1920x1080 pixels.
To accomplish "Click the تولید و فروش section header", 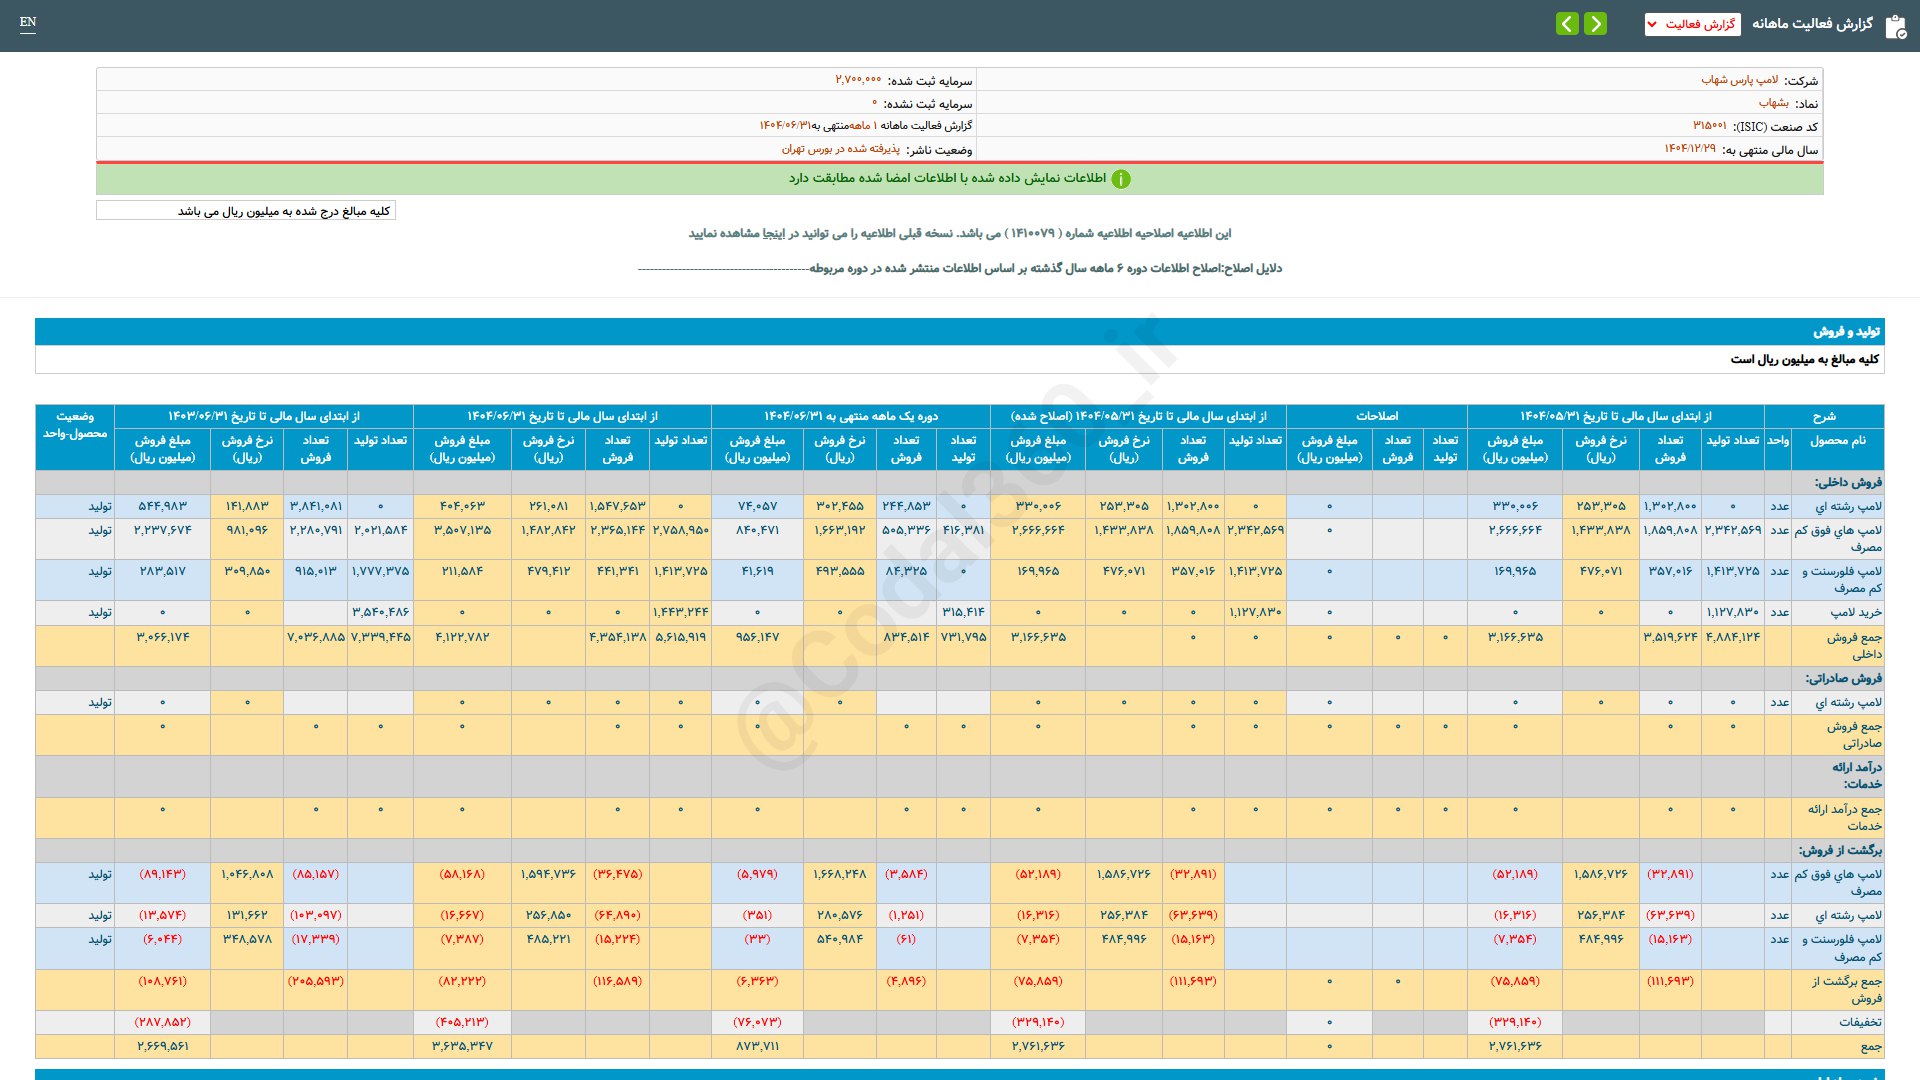I will pyautogui.click(x=1846, y=331).
